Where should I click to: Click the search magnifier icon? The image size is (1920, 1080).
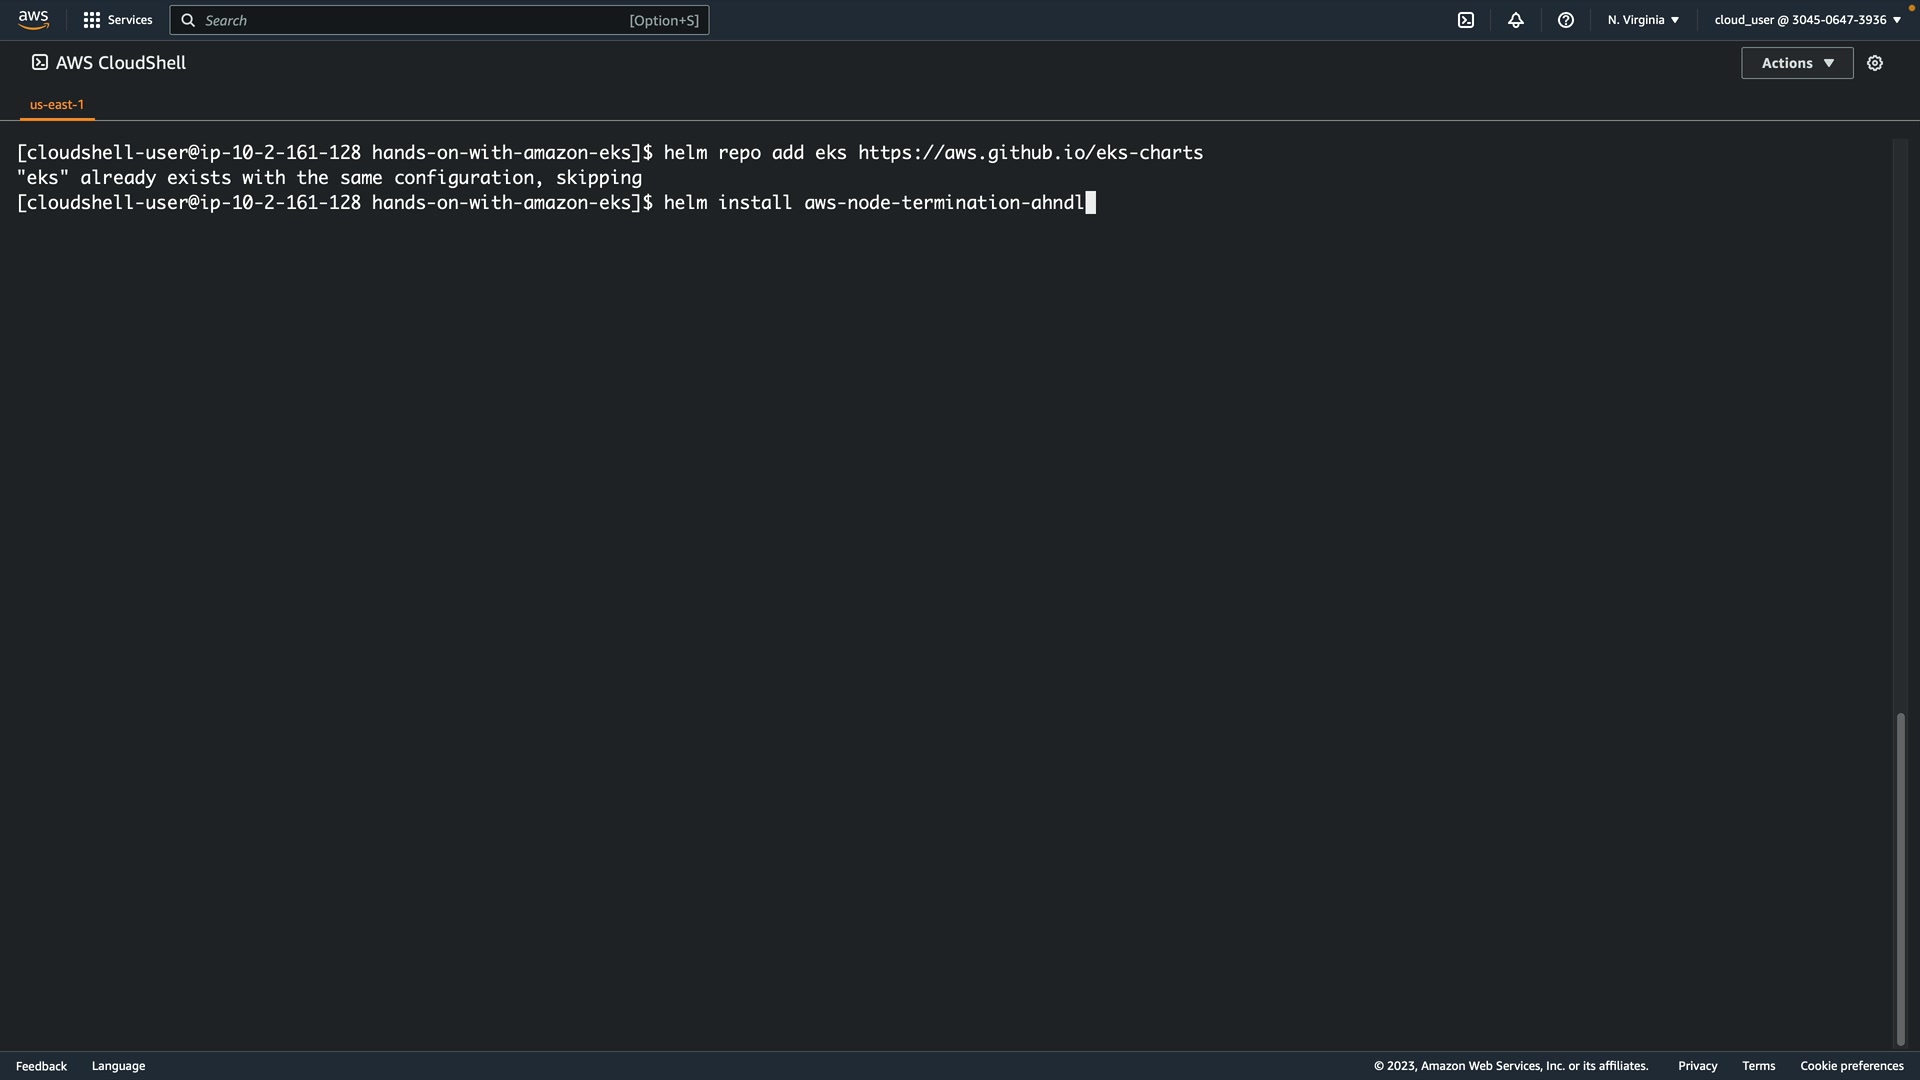(x=188, y=20)
